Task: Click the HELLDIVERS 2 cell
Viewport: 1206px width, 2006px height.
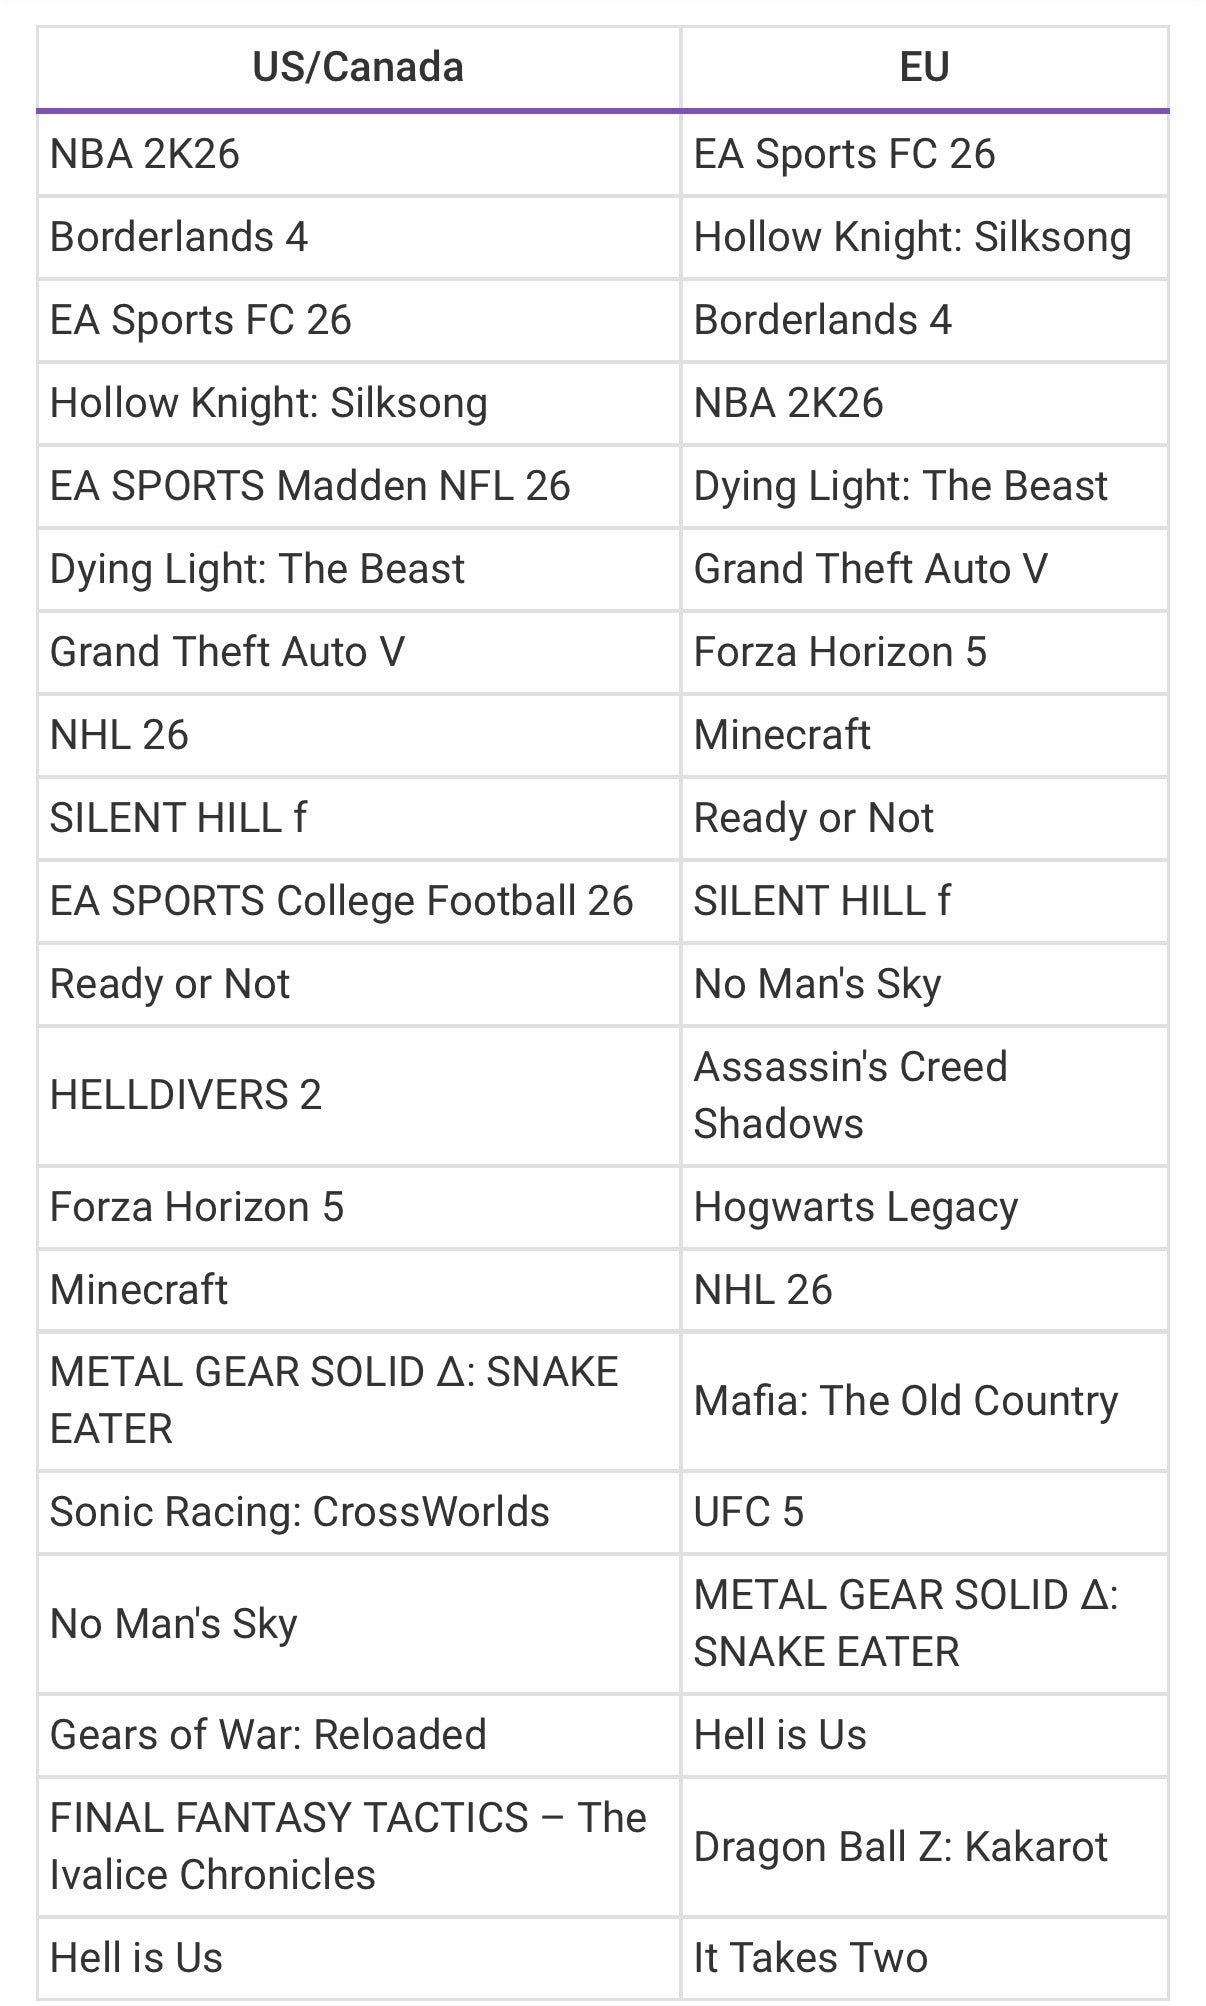Action: pyautogui.click(x=186, y=1095)
